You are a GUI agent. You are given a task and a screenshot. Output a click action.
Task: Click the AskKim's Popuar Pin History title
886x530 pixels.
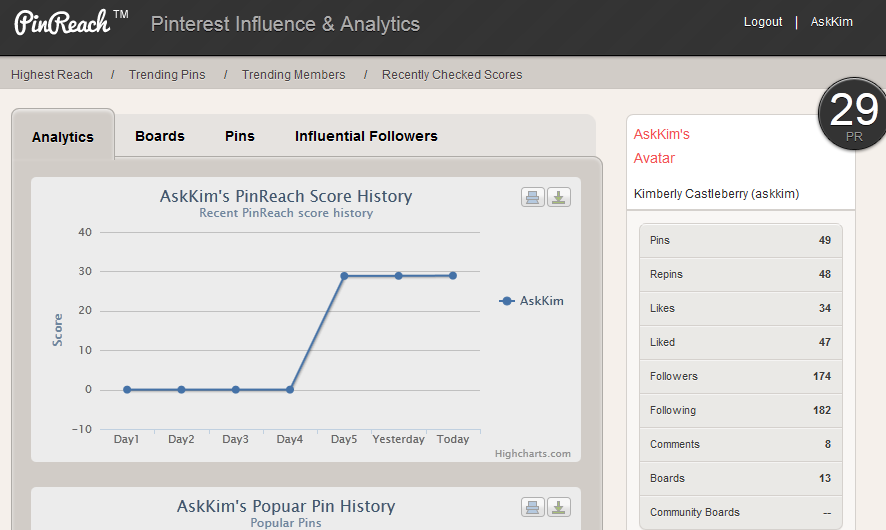tap(286, 506)
